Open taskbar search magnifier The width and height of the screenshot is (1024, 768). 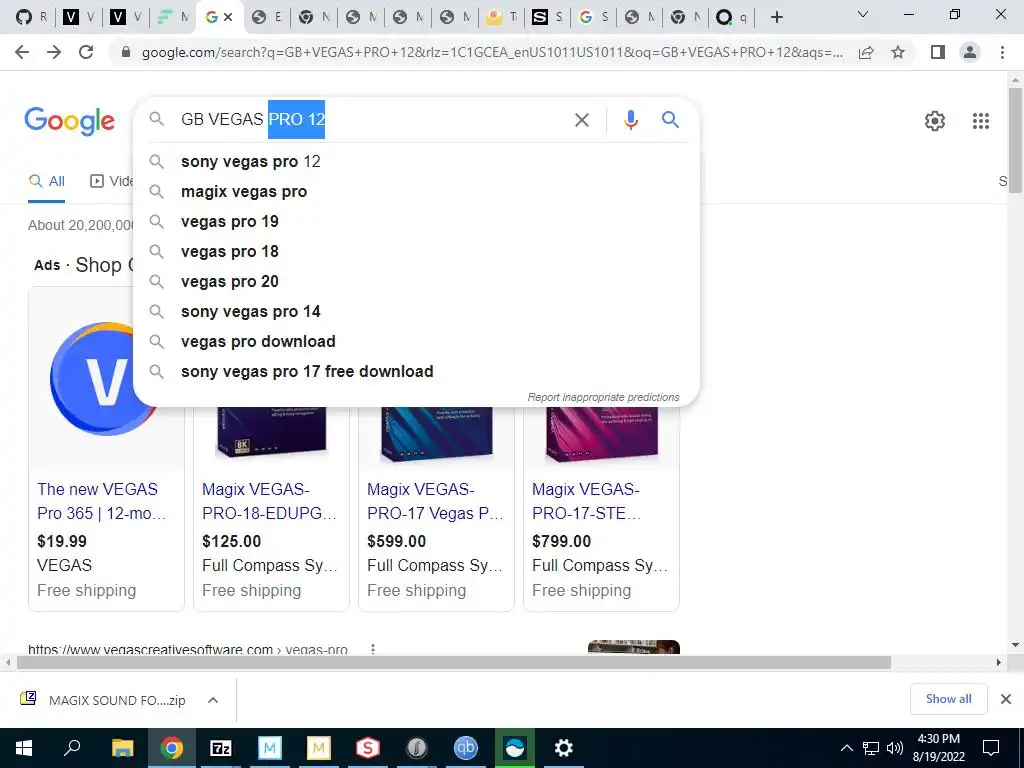(x=72, y=748)
